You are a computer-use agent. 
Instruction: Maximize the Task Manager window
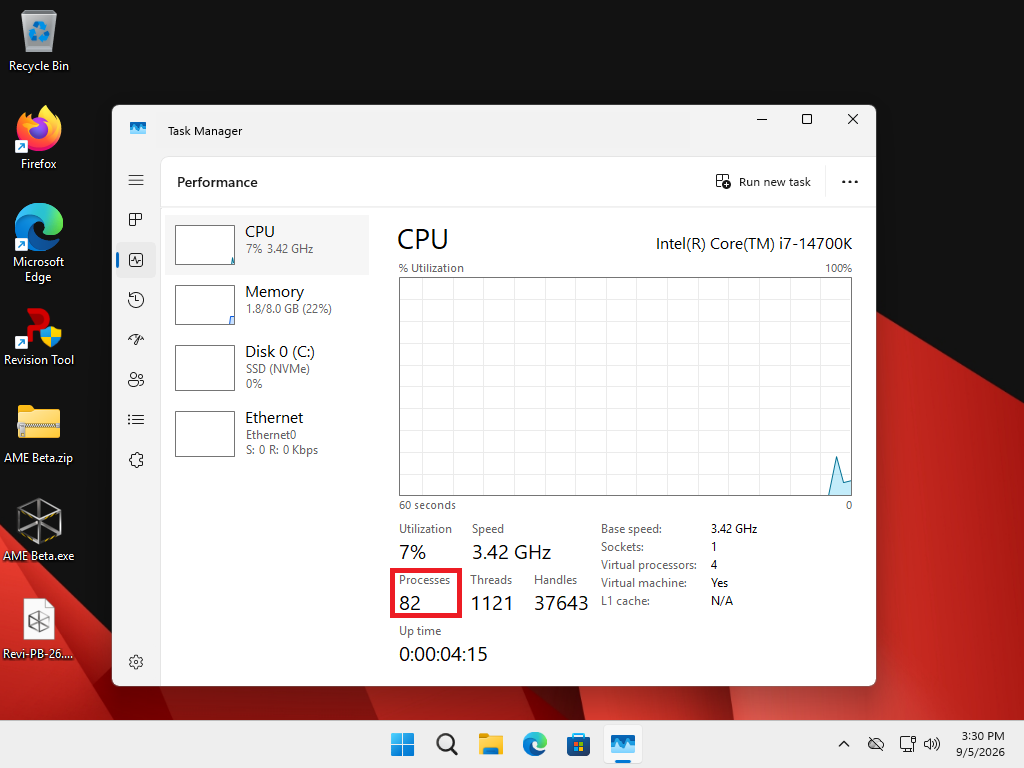(x=807, y=119)
